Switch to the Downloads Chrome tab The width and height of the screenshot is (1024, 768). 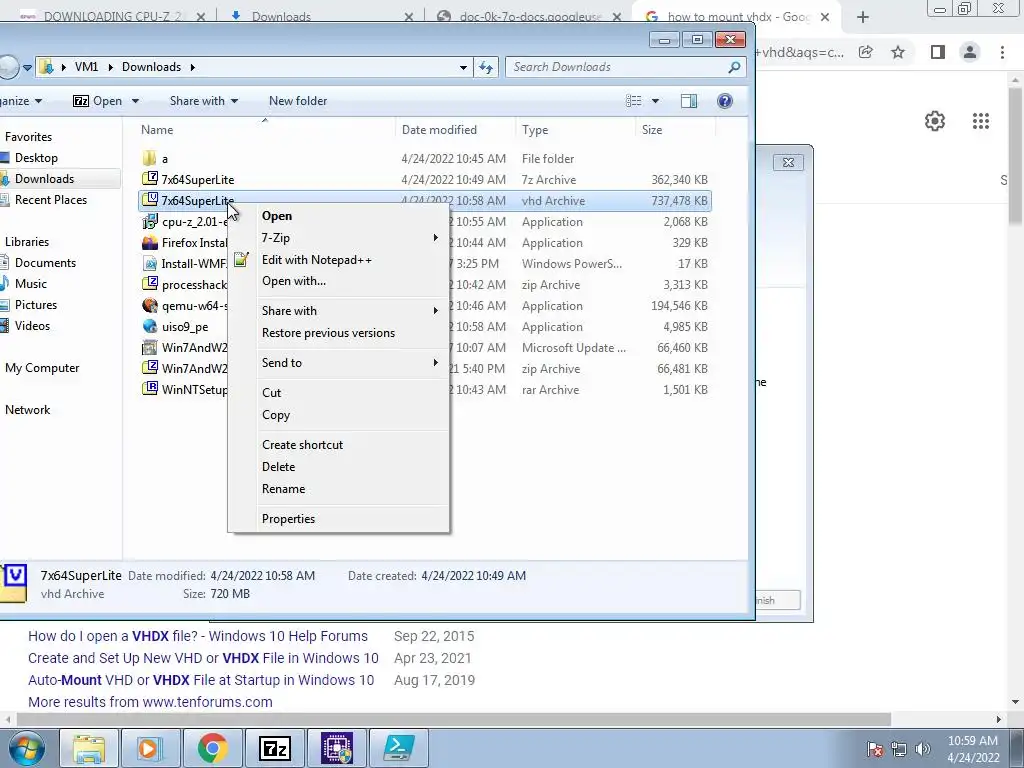pyautogui.click(x=320, y=17)
